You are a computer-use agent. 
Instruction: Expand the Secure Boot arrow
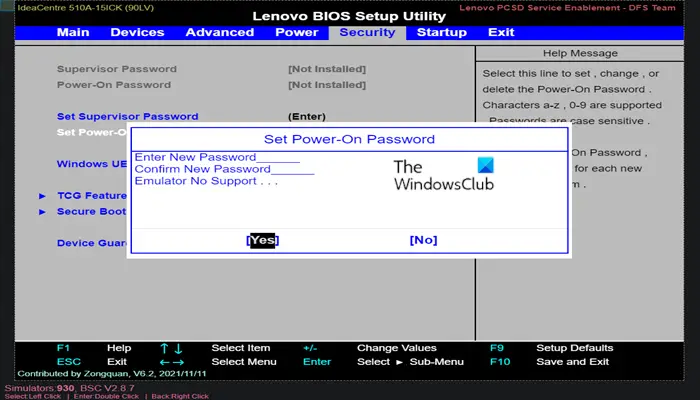pyautogui.click(x=42, y=212)
